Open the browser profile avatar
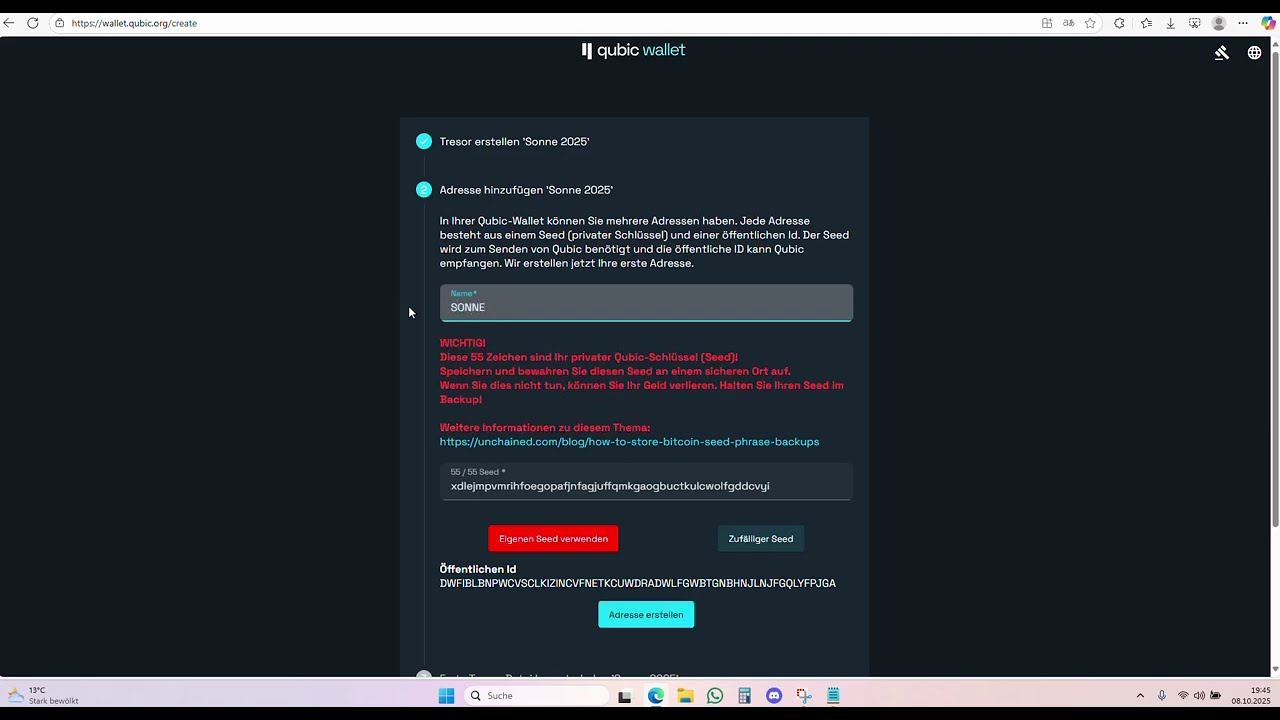1280x720 pixels. click(x=1218, y=23)
